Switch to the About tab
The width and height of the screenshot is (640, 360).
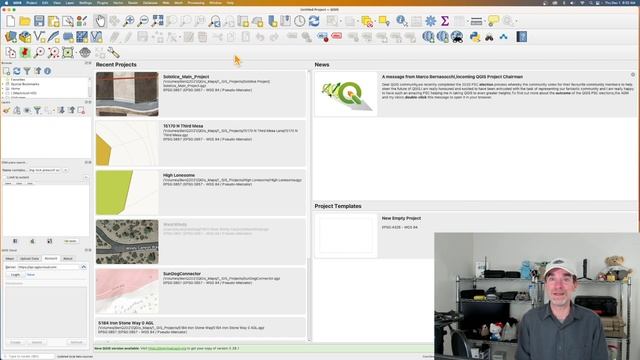pos(68,259)
